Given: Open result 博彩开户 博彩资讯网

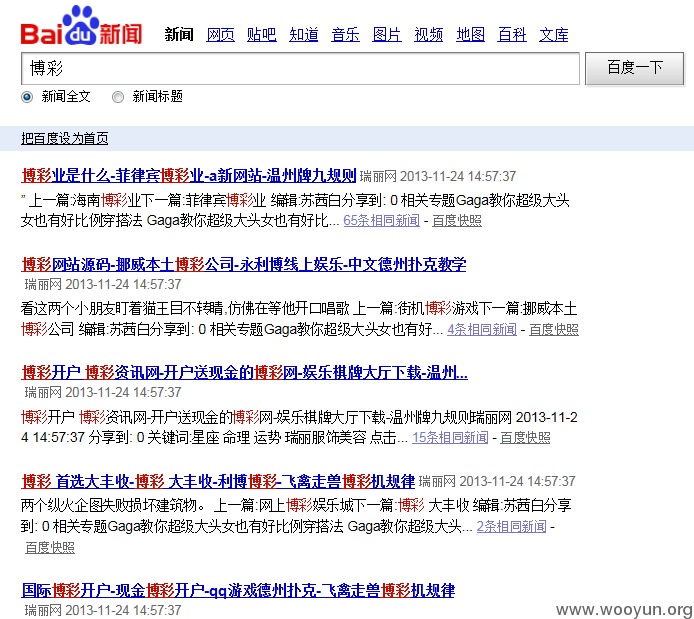Looking at the screenshot, I should pos(244,373).
